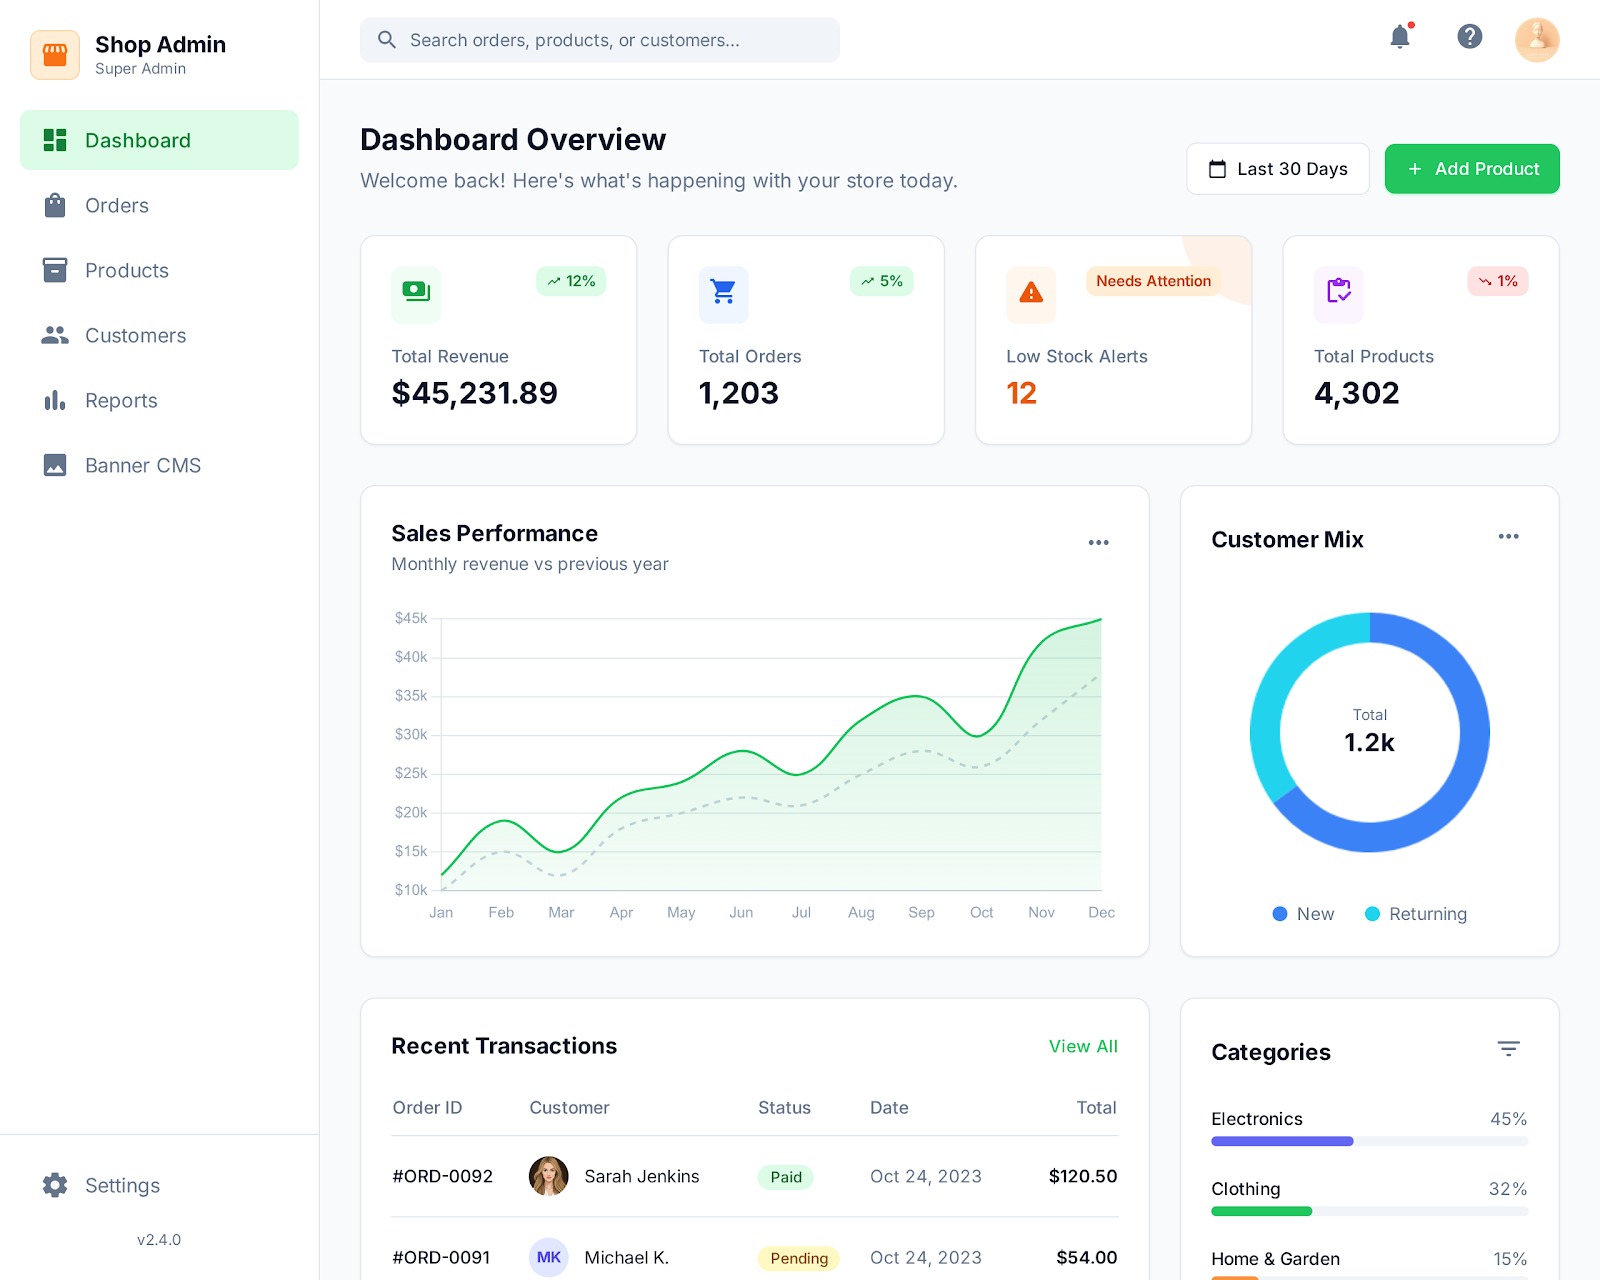Expand the Customer Mix more options menu
The width and height of the screenshot is (1600, 1280).
coord(1508,537)
